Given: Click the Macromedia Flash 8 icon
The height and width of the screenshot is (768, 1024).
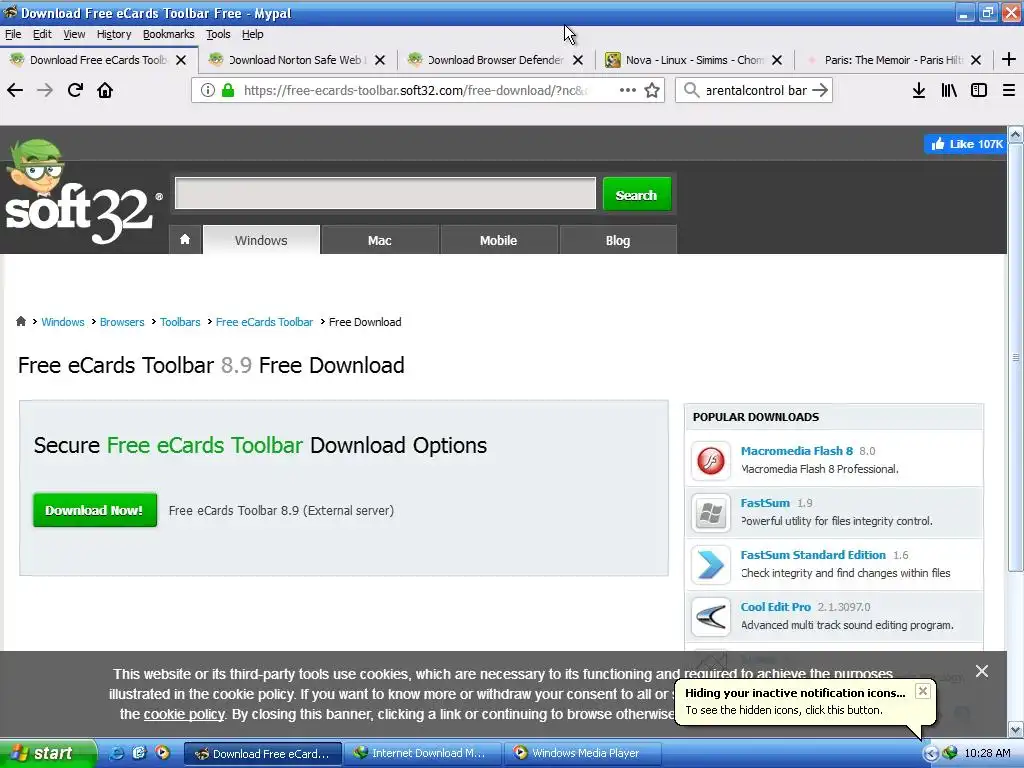Looking at the screenshot, I should [x=711, y=460].
